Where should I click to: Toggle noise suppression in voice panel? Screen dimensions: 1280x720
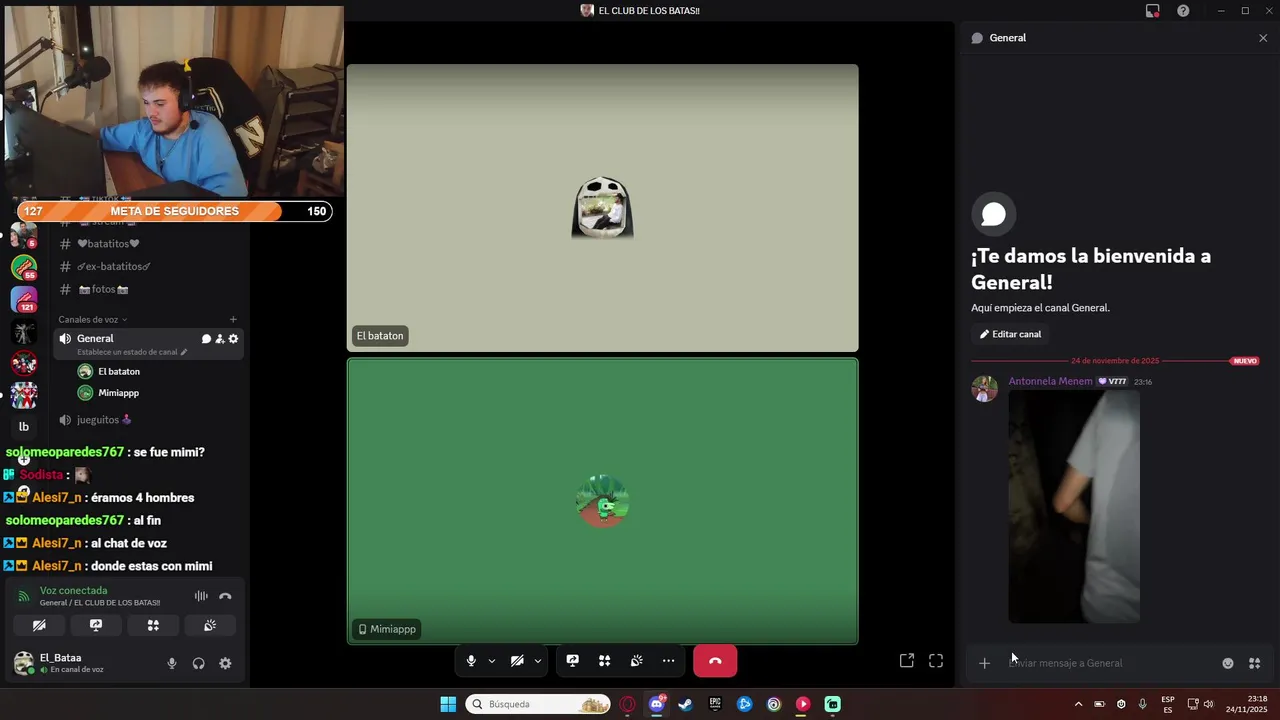point(201,596)
